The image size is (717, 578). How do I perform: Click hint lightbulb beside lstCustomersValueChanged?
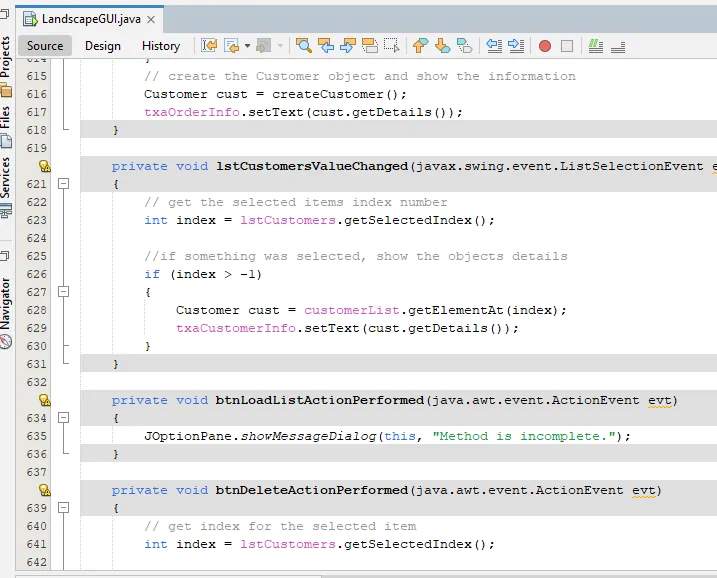tap(44, 166)
